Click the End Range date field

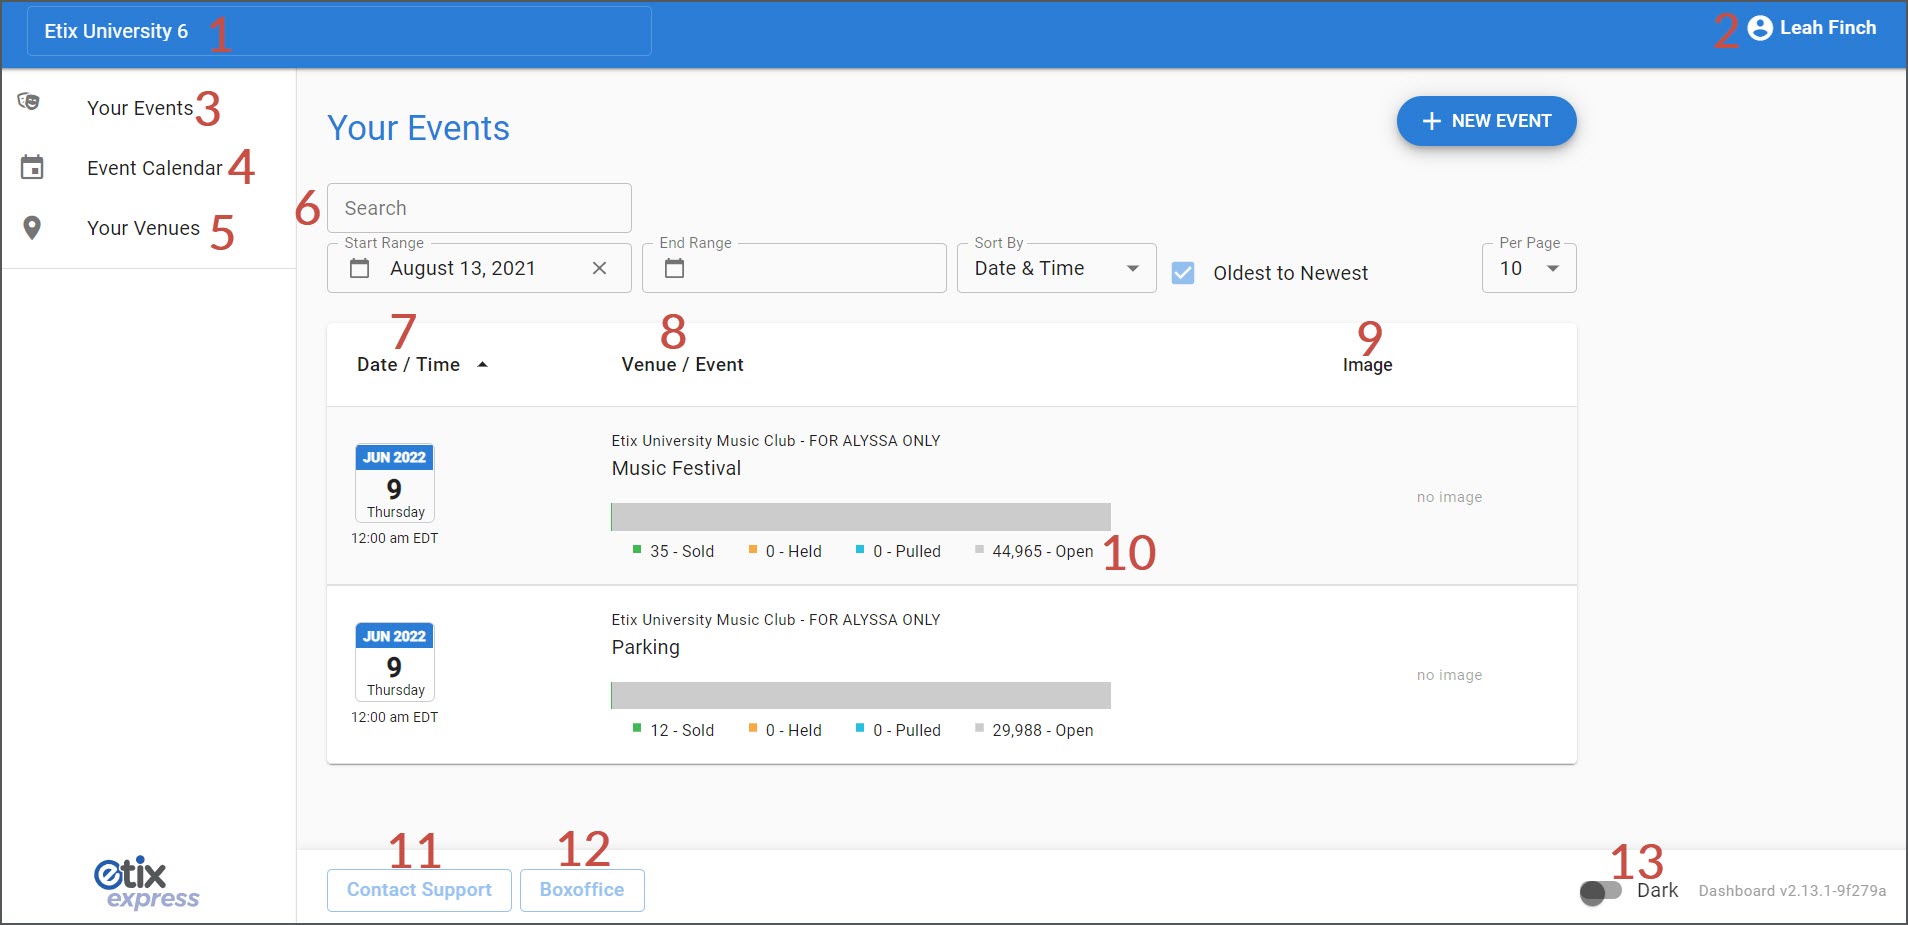click(x=794, y=268)
